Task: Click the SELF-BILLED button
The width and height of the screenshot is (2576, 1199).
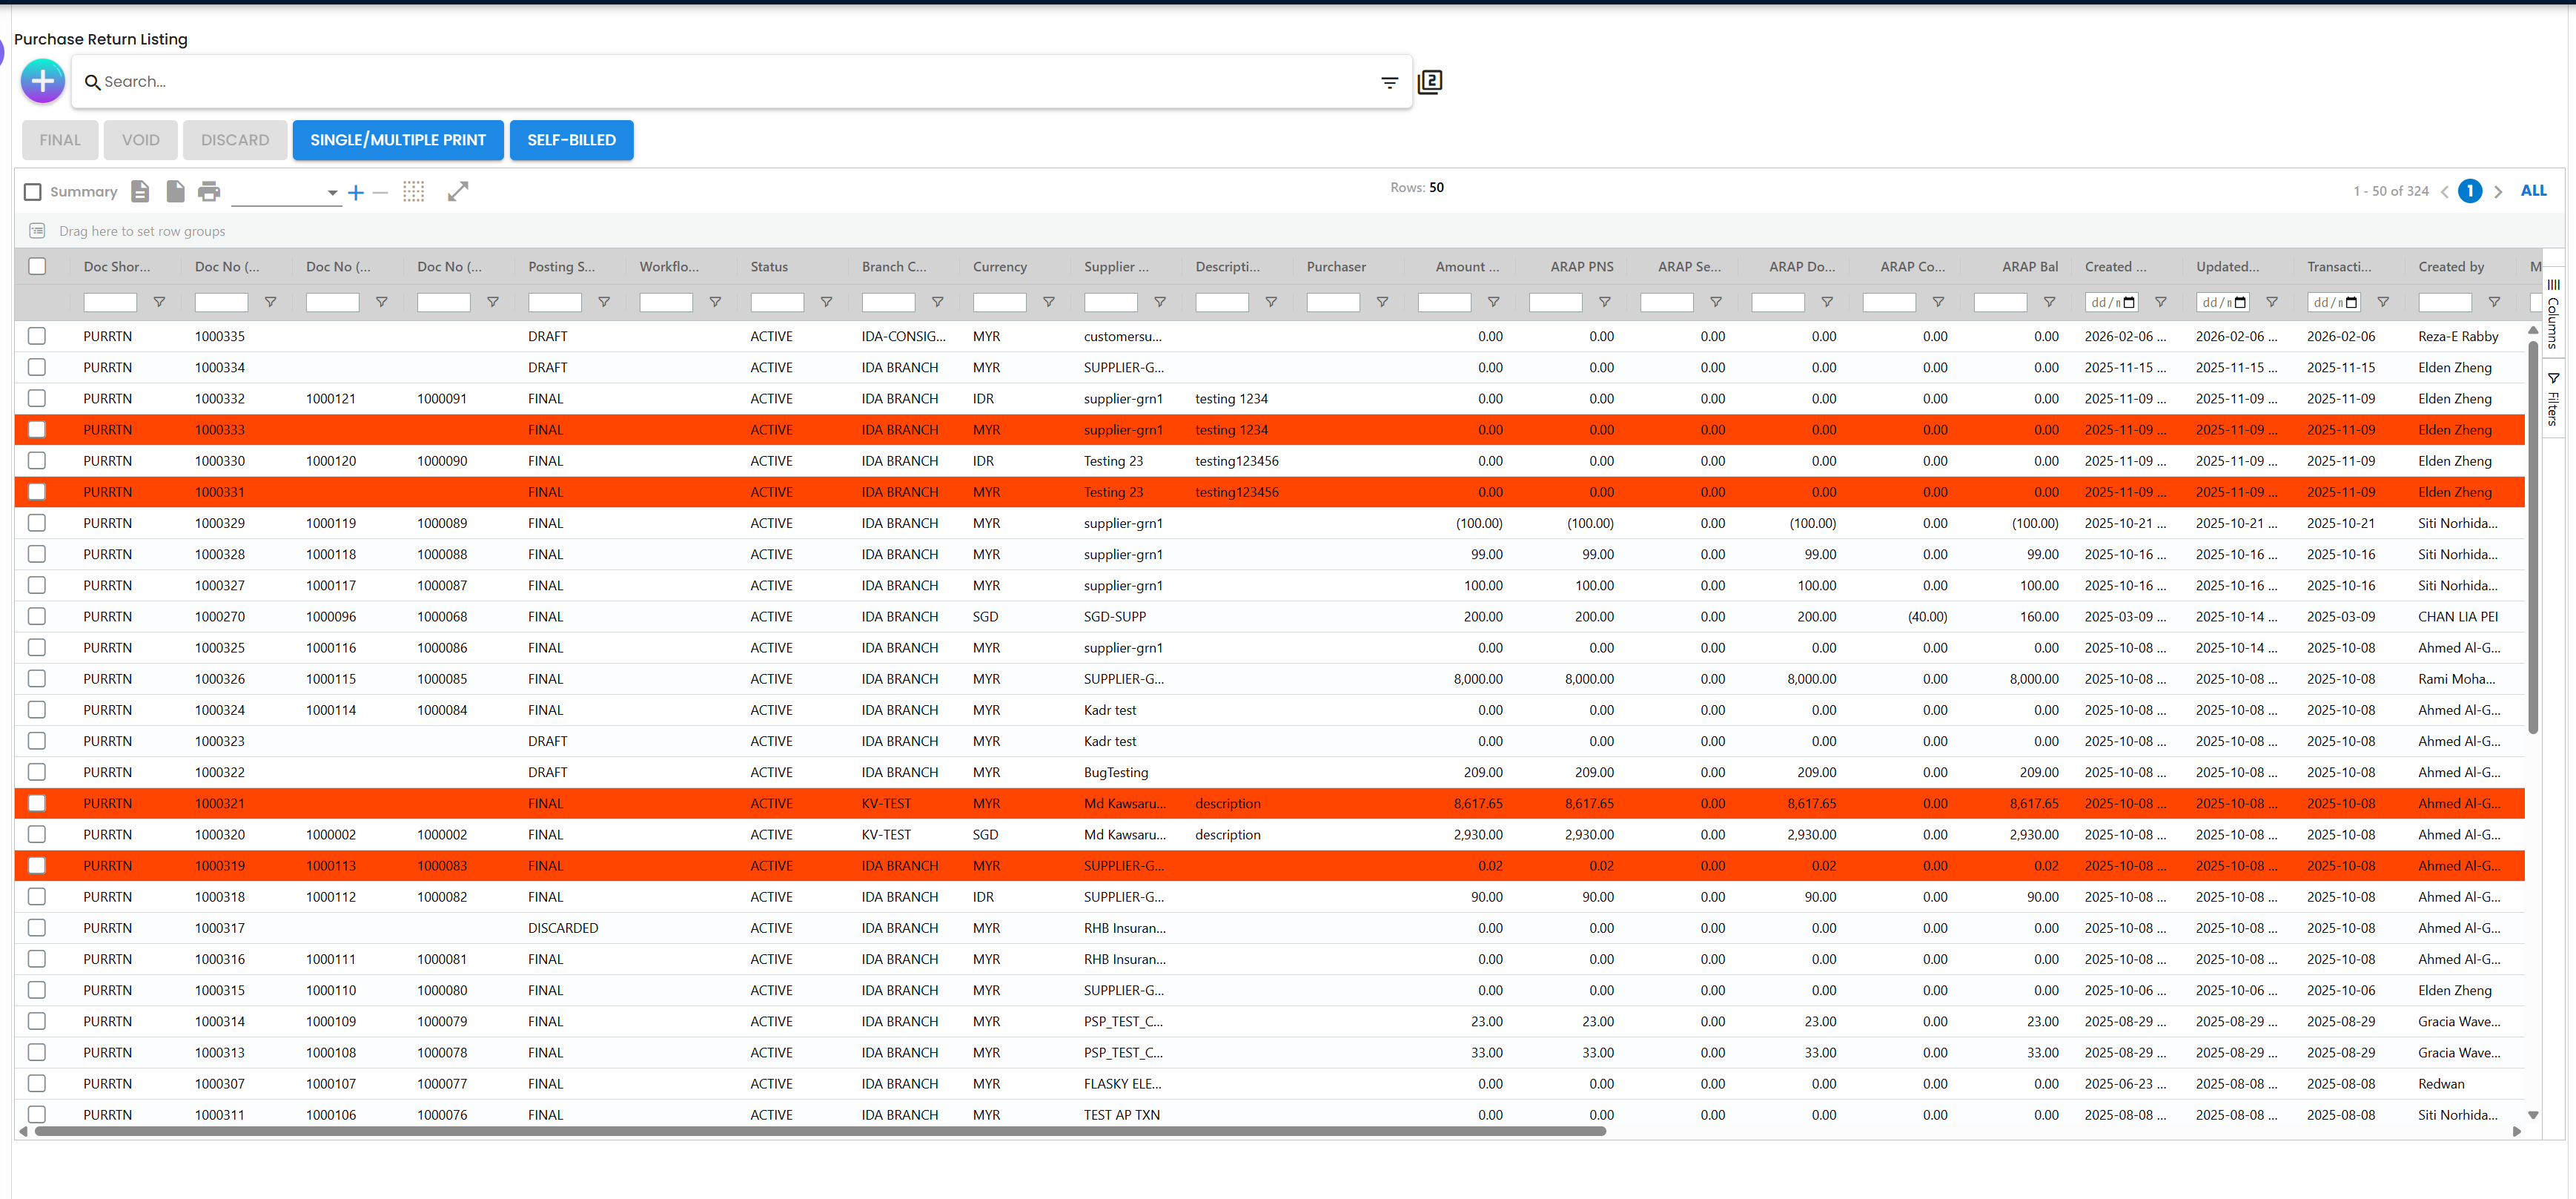Action: coord(571,140)
